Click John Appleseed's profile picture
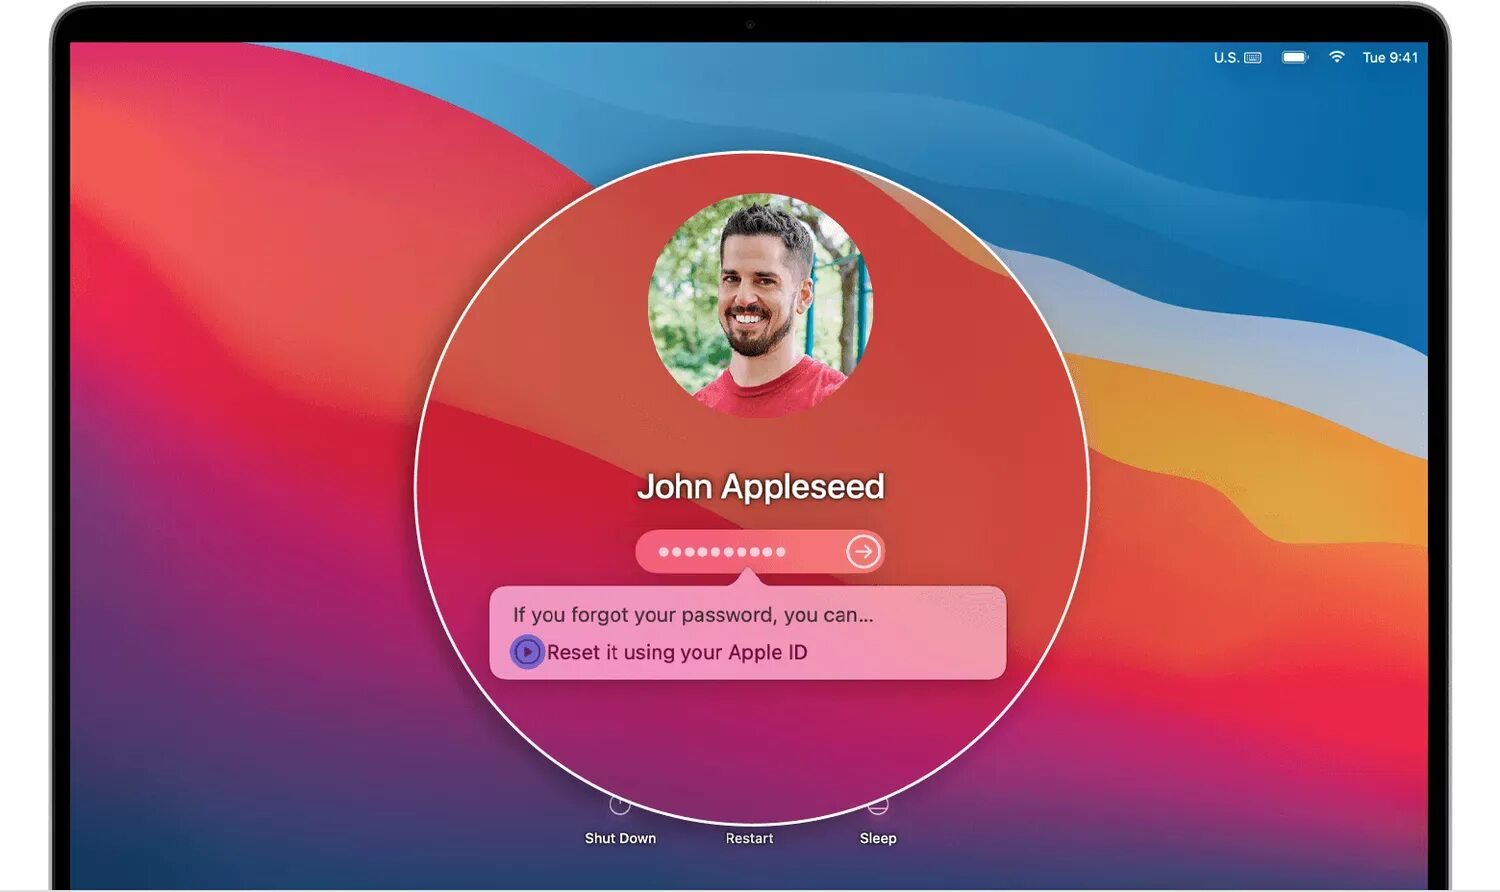 (x=760, y=304)
